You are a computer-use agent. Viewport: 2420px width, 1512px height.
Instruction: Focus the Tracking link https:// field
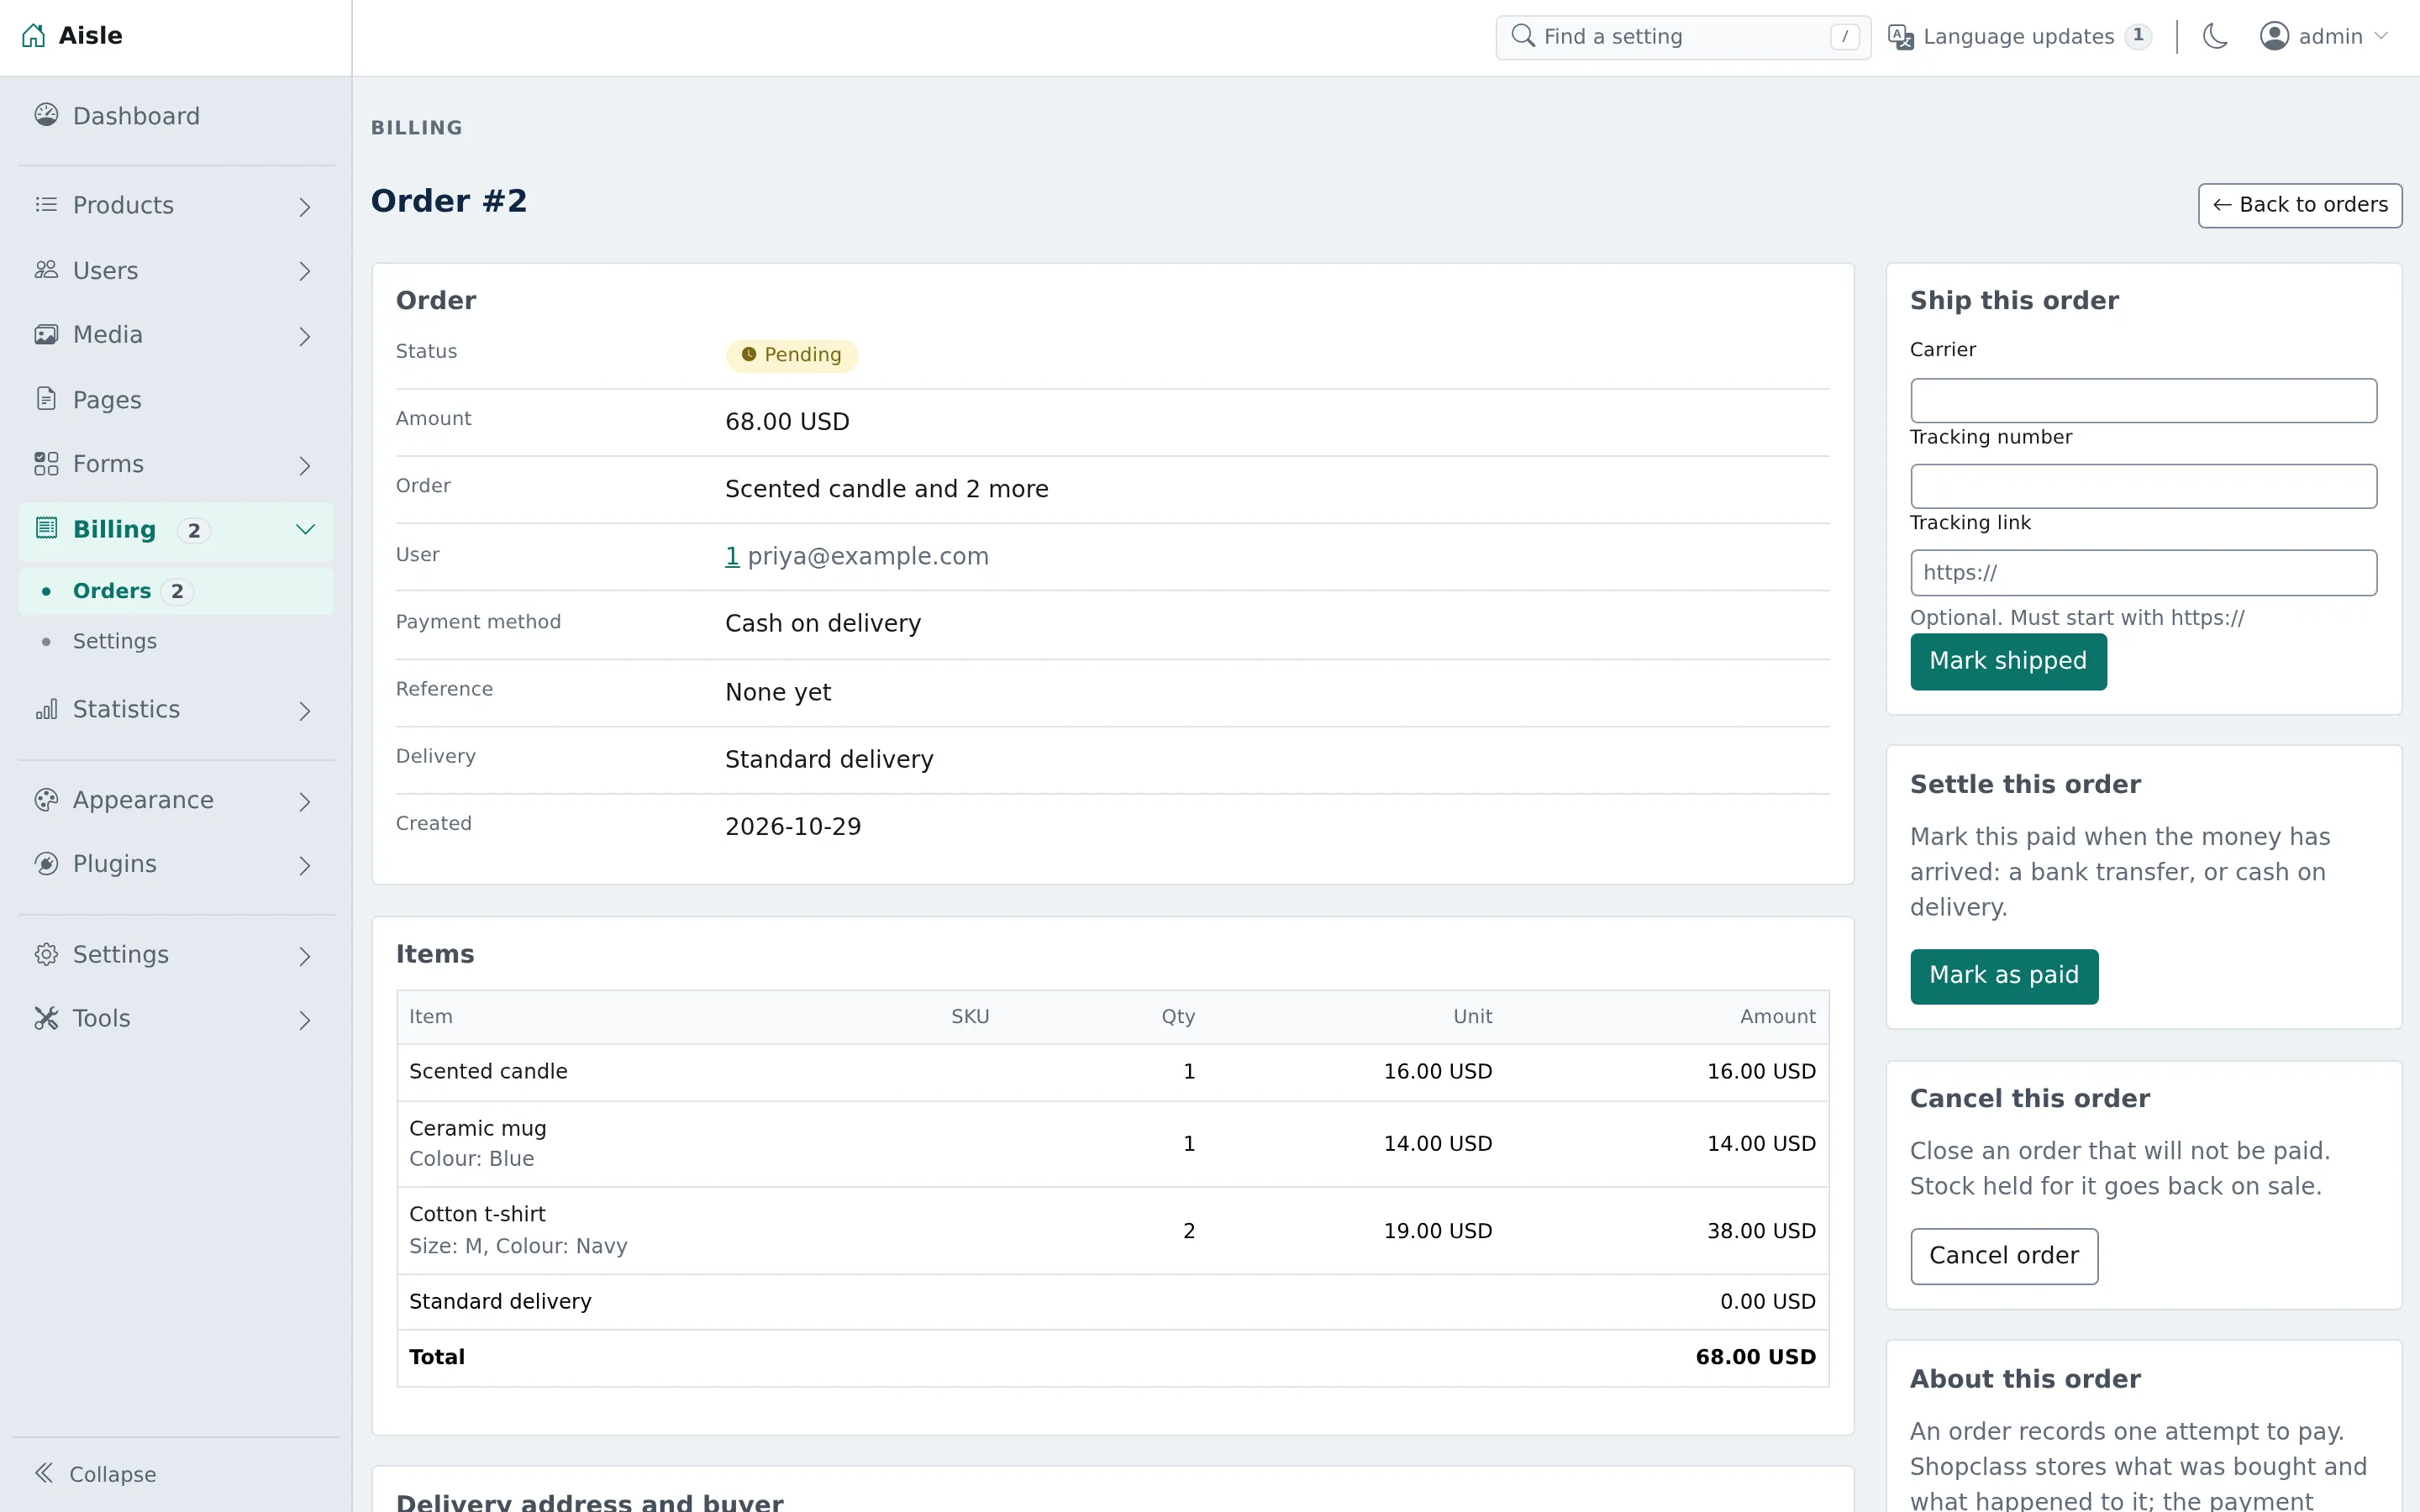[x=2143, y=573]
